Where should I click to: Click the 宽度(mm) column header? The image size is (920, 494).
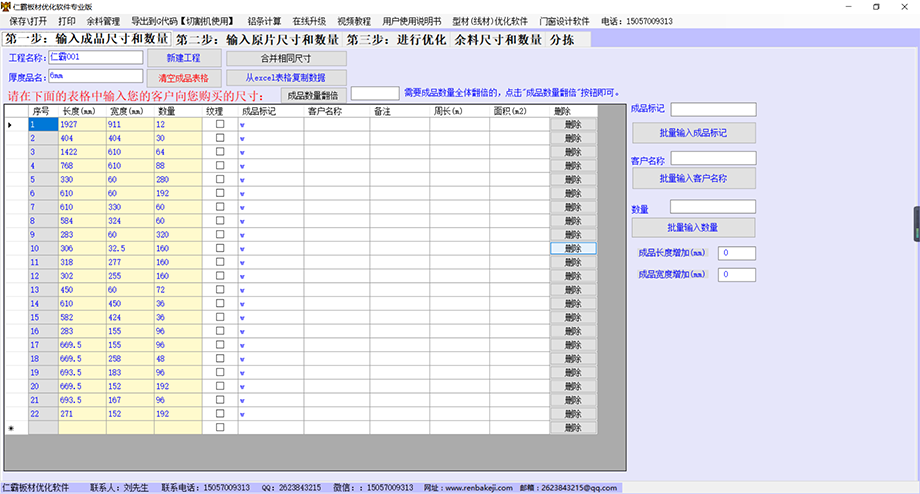coord(130,111)
